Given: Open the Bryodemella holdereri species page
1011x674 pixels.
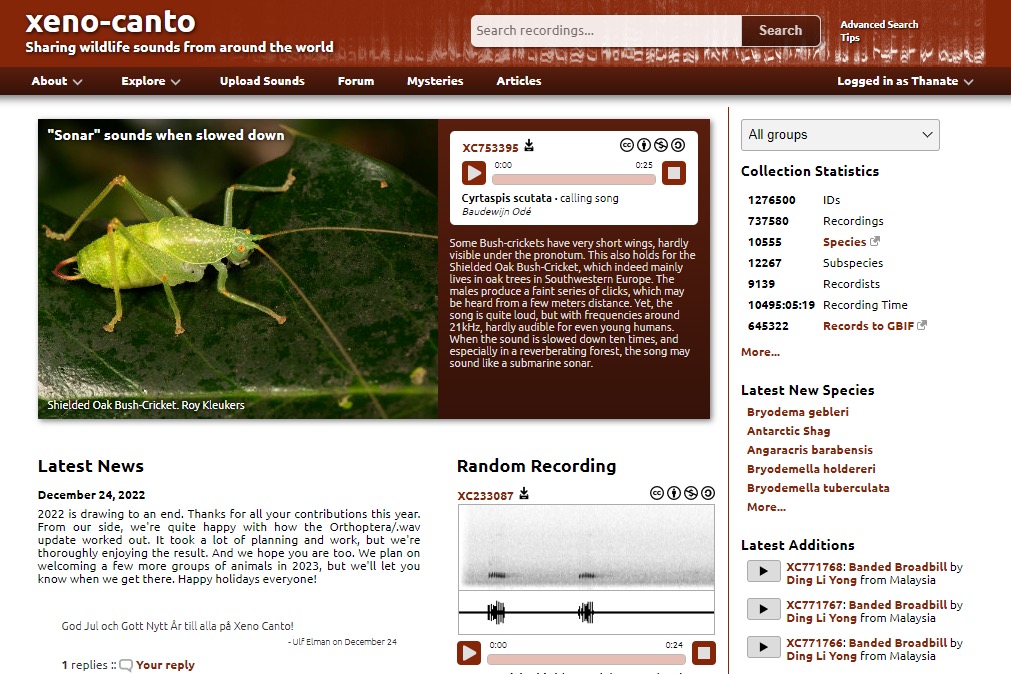Looking at the screenshot, I should (x=811, y=469).
